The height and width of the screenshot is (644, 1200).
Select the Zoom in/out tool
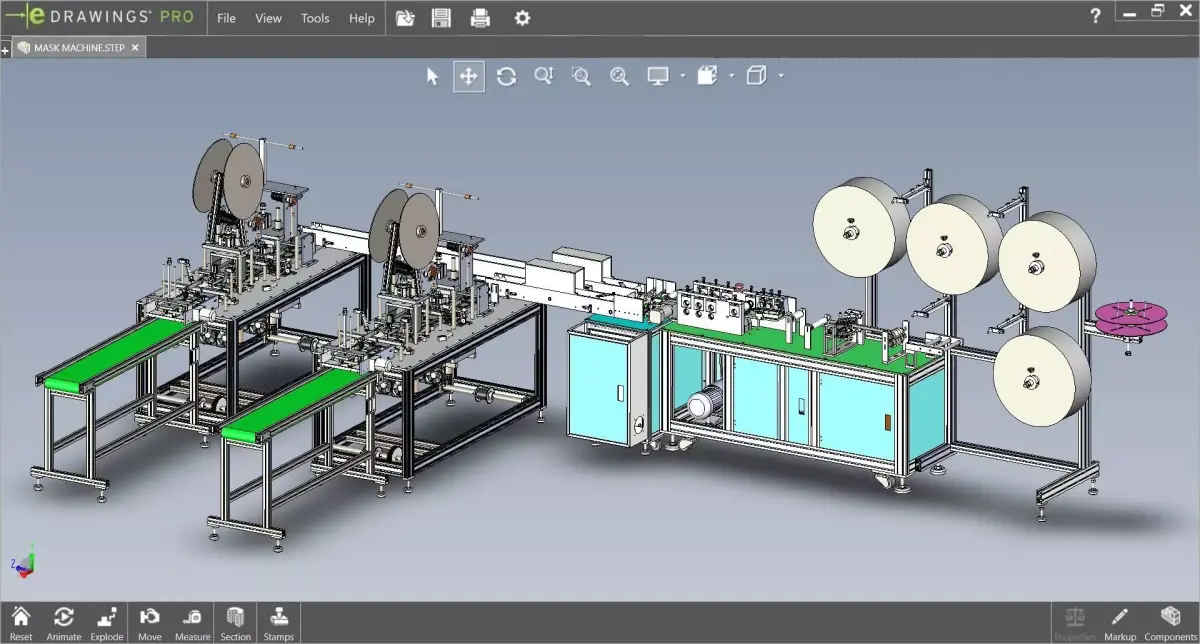click(x=543, y=76)
